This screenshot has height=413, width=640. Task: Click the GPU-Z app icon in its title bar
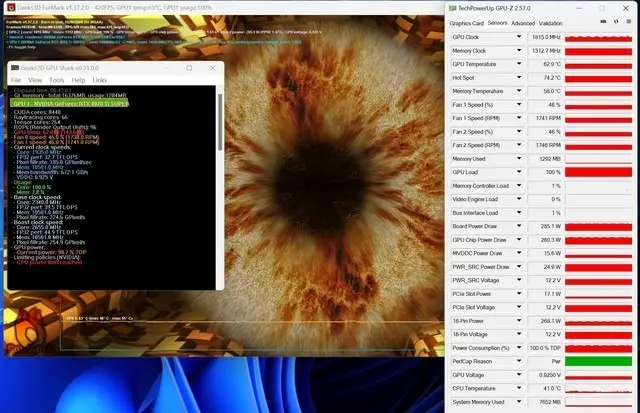coord(452,8)
